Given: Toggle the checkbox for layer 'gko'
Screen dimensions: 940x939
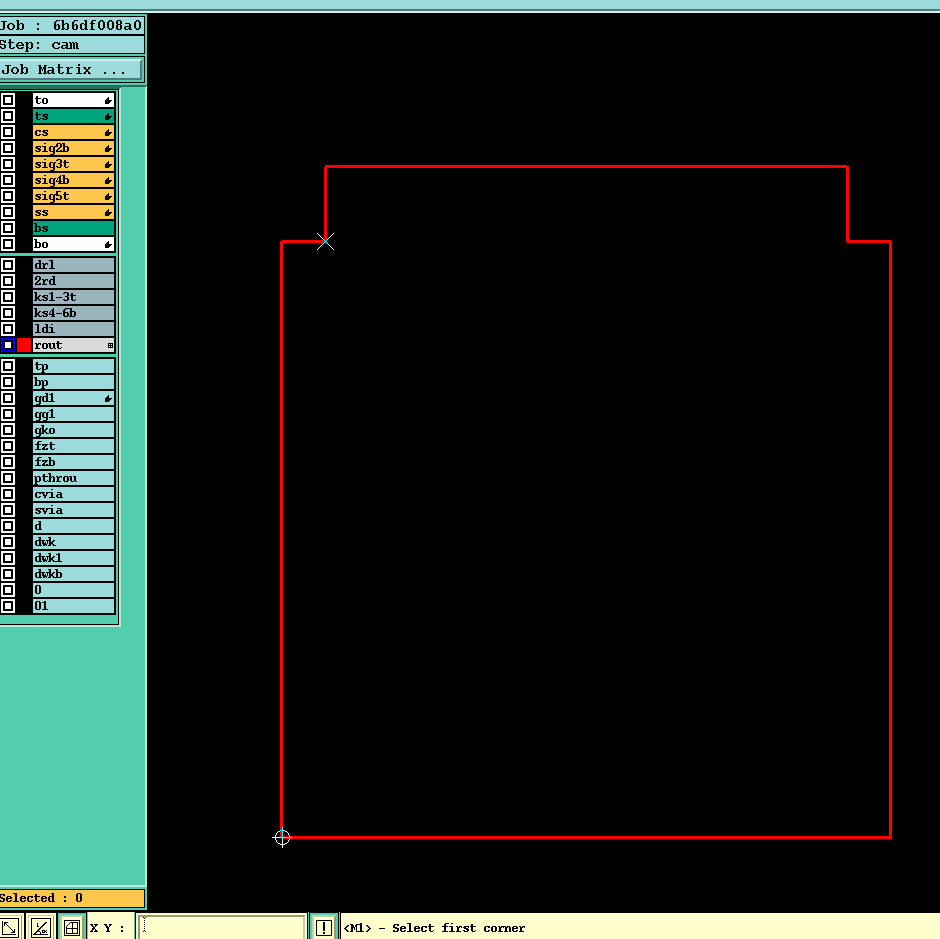Looking at the screenshot, I should click(x=8, y=430).
